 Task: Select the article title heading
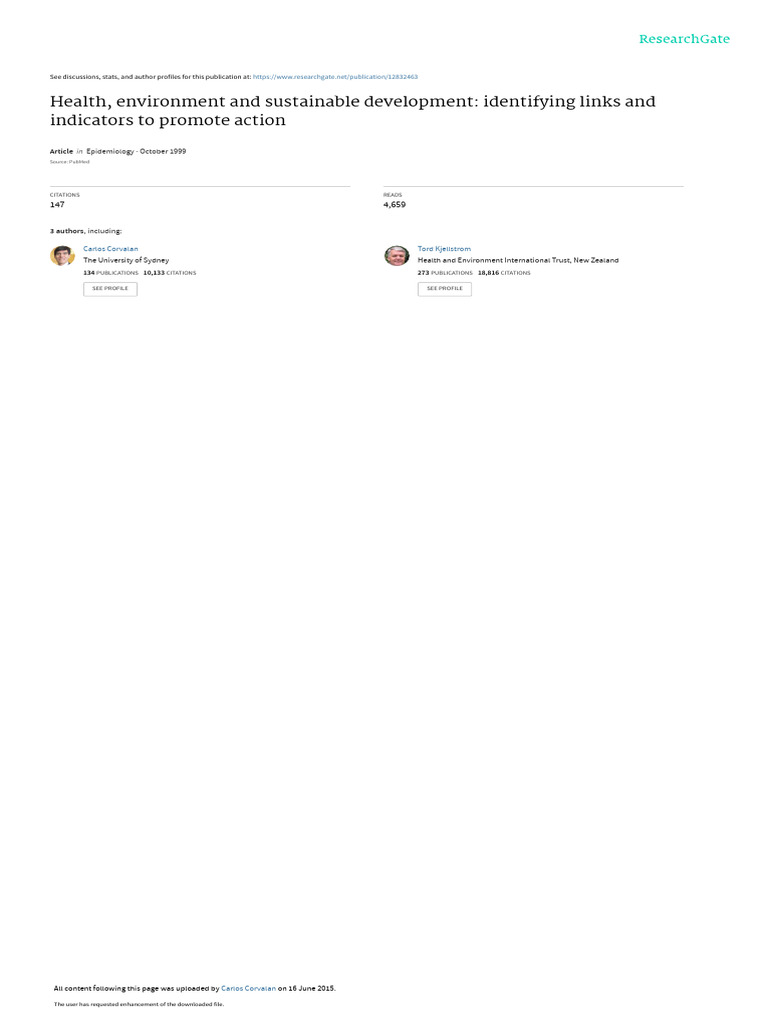click(353, 110)
